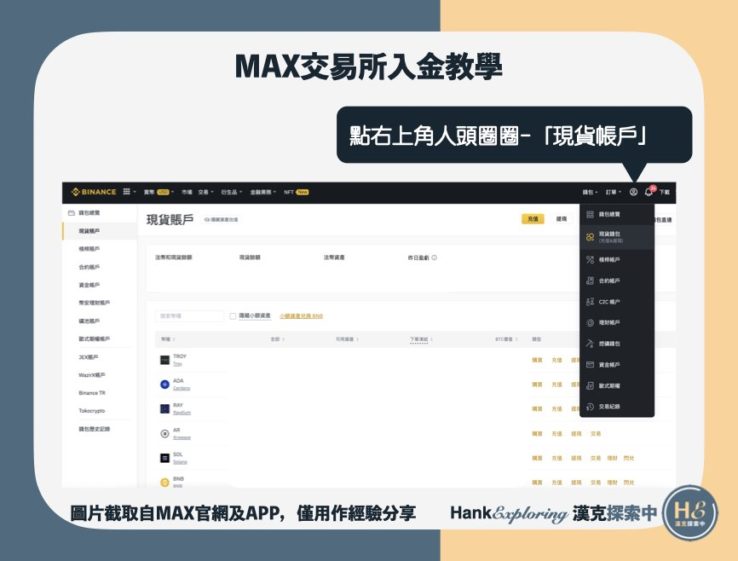The image size is (738, 561).
Task: Open the apps grid menu icon
Action: [127, 192]
